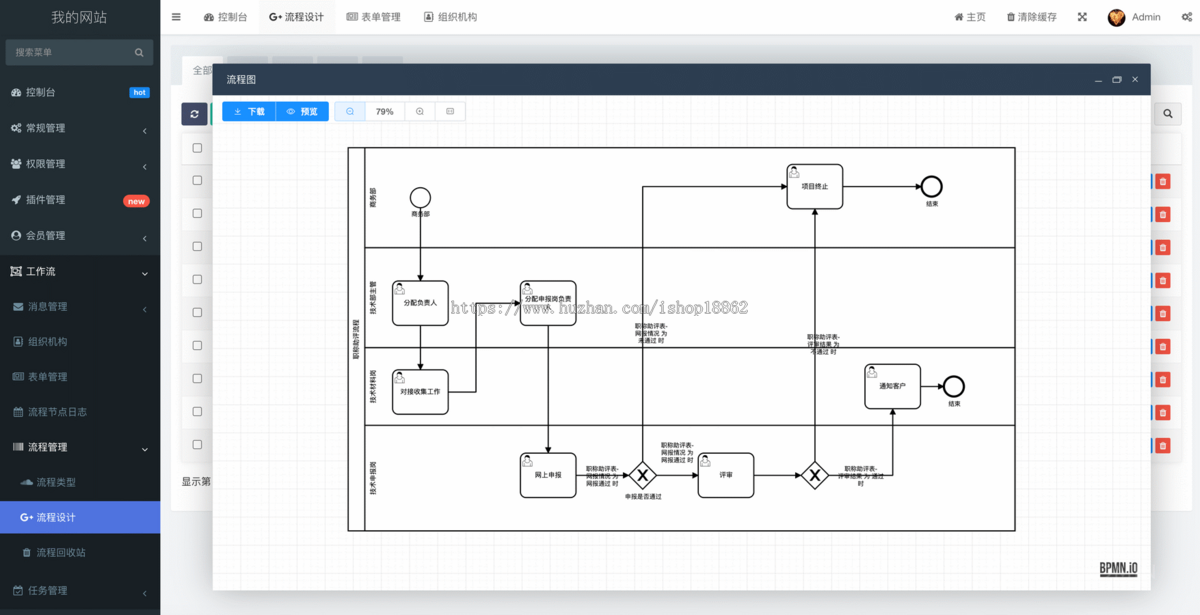Expand the 权限管理 sidebar menu
Screen dimensions: 1200x615
[x=80, y=164]
